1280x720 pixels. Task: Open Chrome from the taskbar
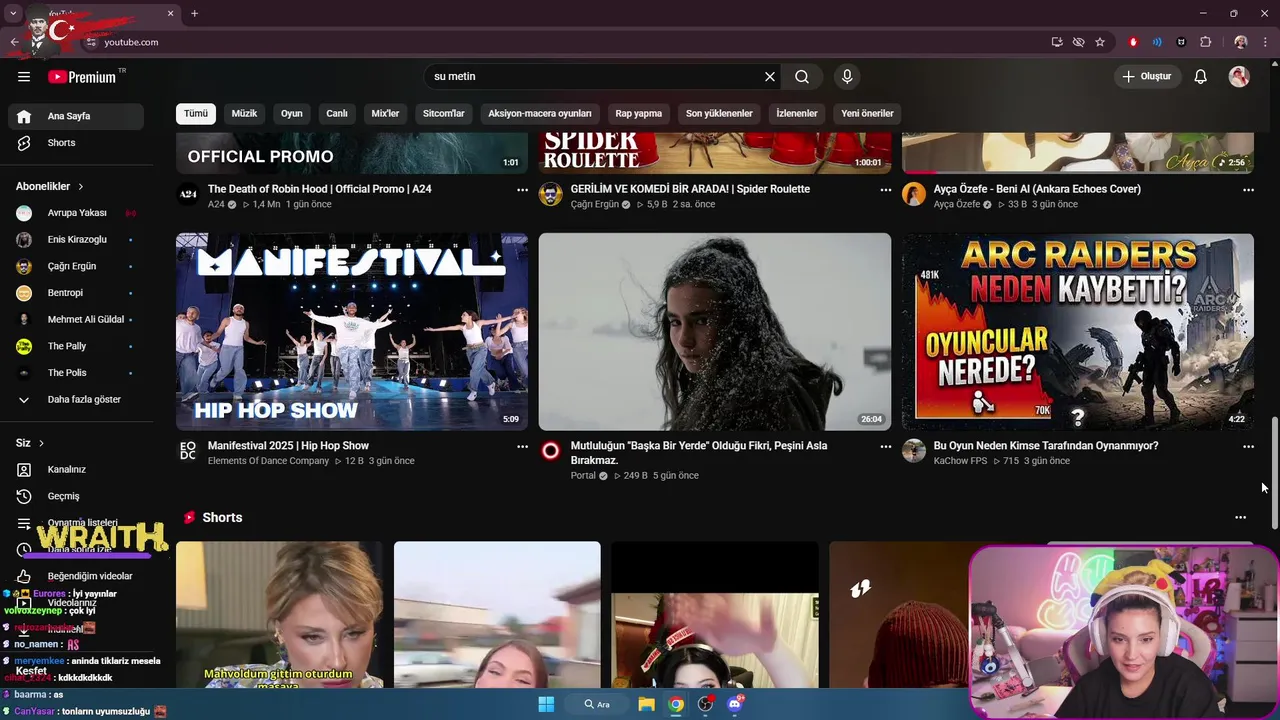coord(676,704)
